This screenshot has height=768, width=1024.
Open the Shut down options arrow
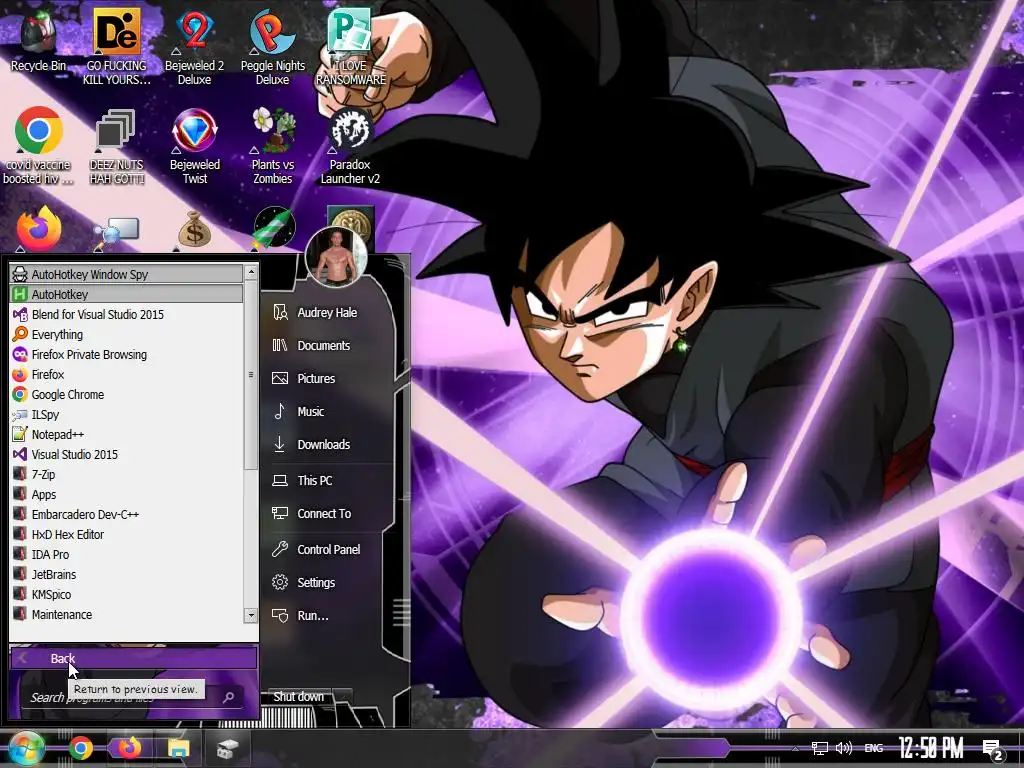(x=343, y=696)
